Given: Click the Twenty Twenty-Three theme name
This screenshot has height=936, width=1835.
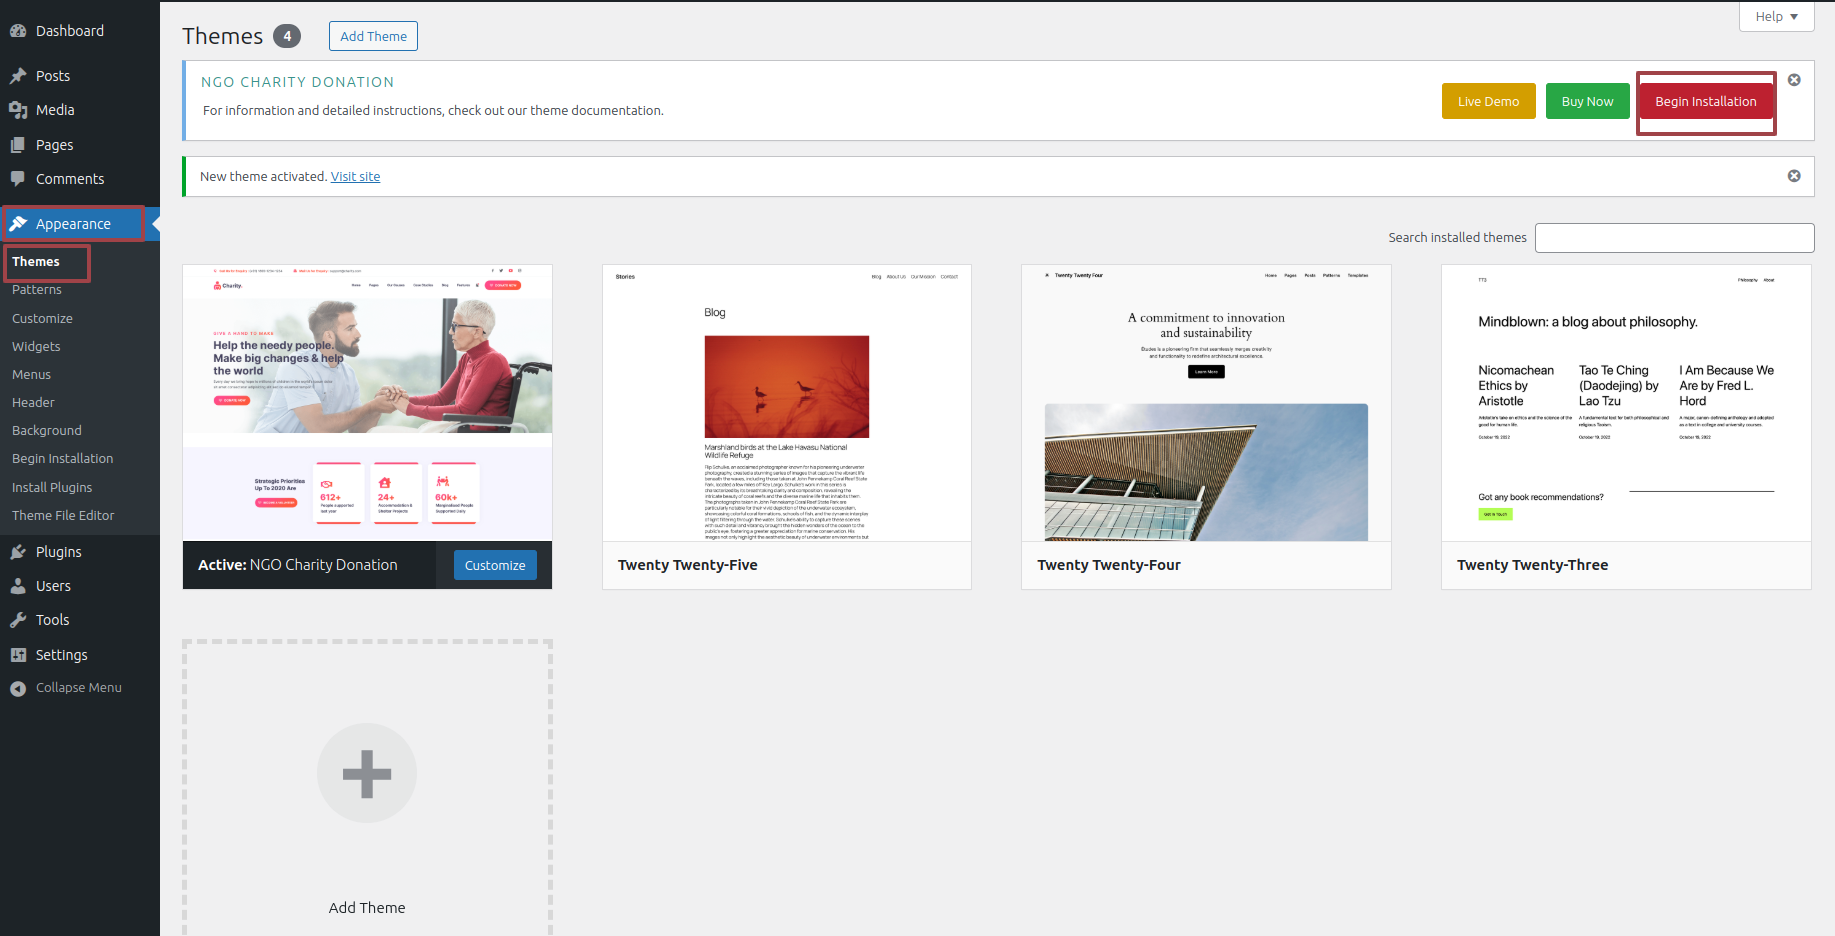Looking at the screenshot, I should point(1532,565).
